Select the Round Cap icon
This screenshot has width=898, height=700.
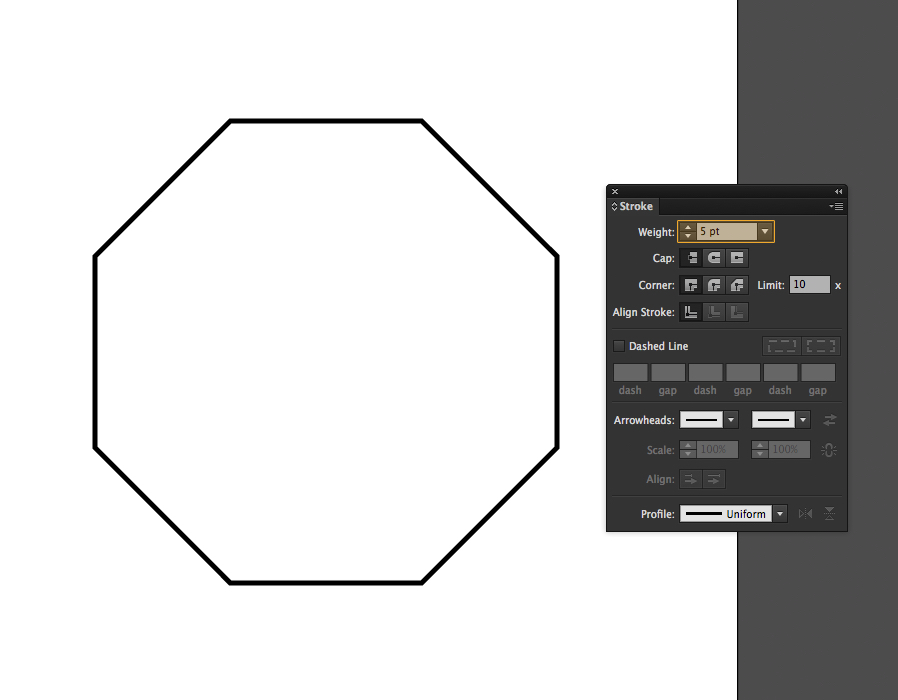click(x=714, y=258)
